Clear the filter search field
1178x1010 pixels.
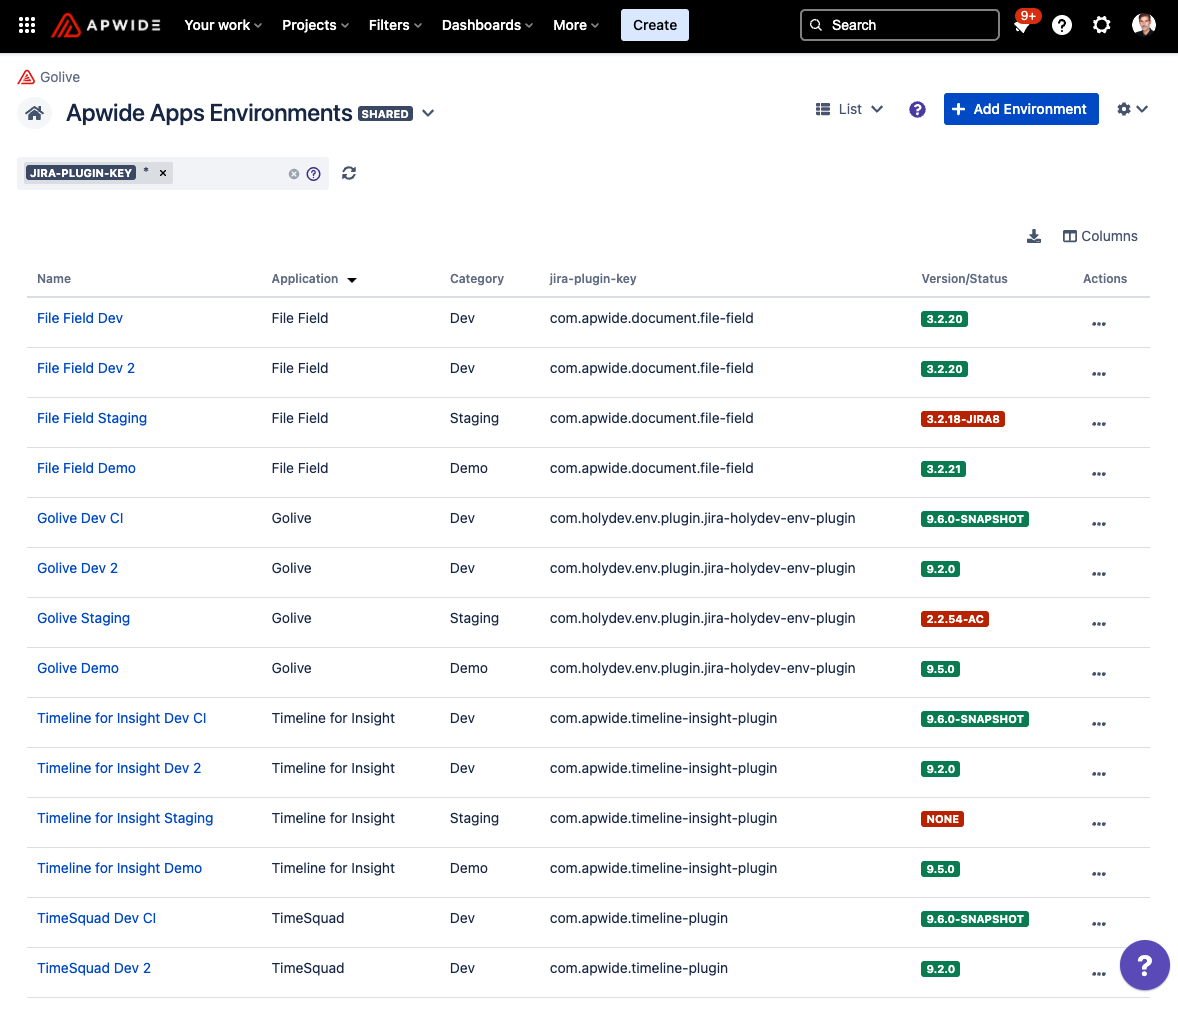[x=294, y=174]
